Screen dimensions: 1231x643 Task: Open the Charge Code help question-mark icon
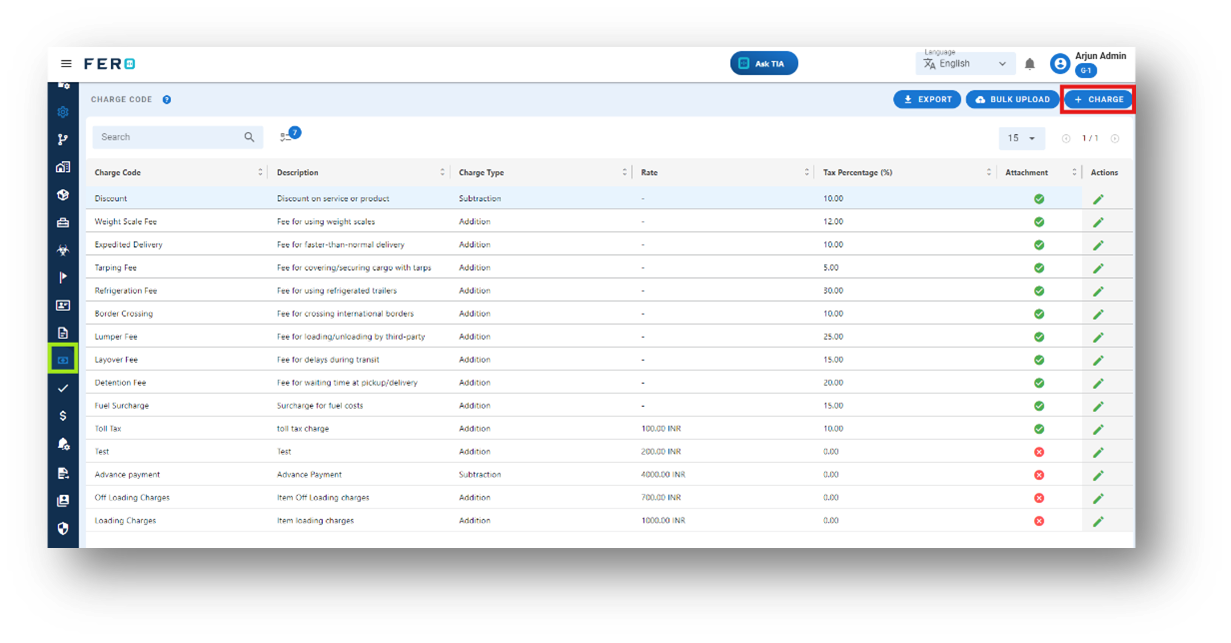(167, 100)
